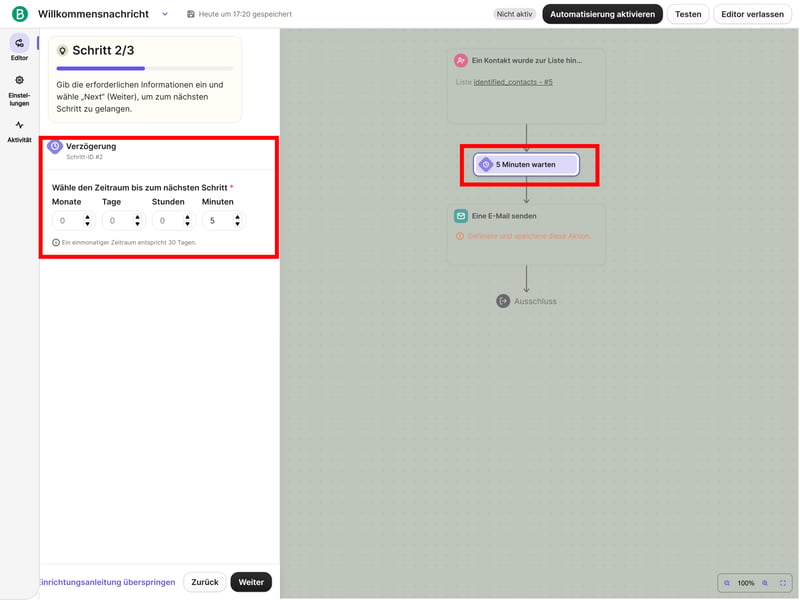Click the Brevo logo icon
The width and height of the screenshot is (800, 600).
[x=20, y=14]
